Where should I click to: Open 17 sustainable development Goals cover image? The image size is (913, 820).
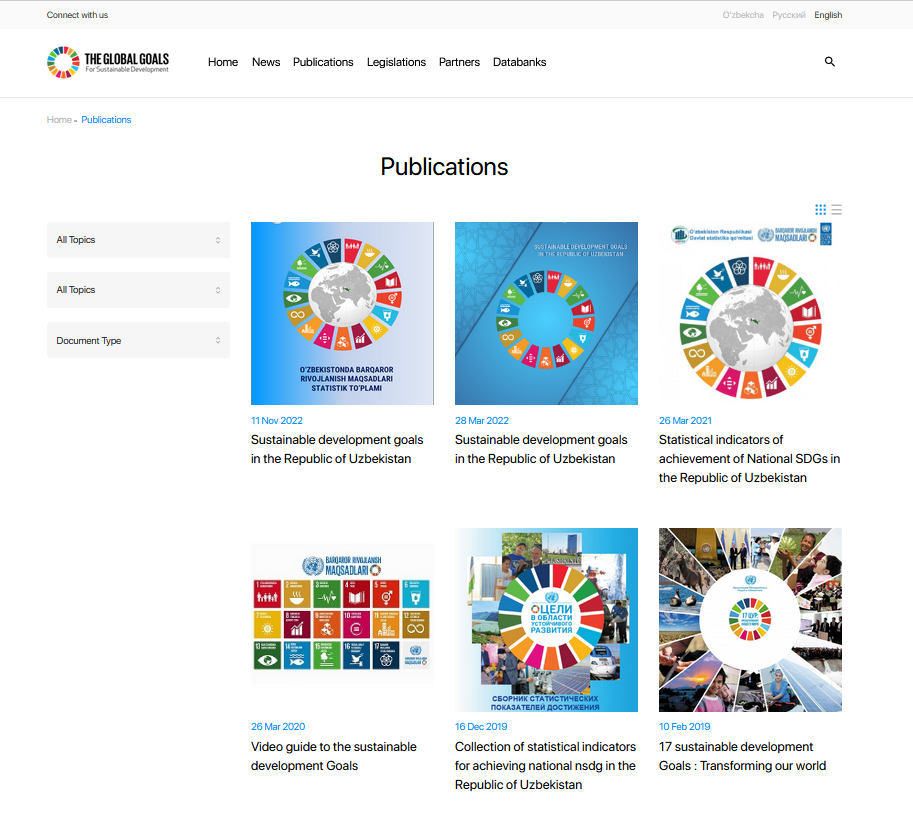[x=750, y=620]
